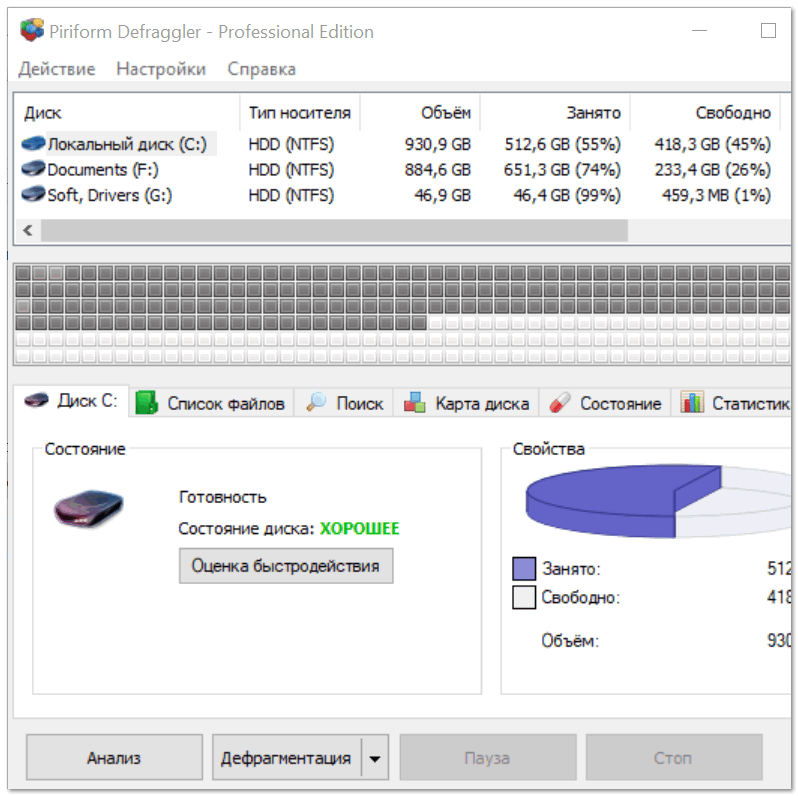
Task: Click the drive list horizontal scrollbar thumb
Action: pyautogui.click(x=334, y=231)
